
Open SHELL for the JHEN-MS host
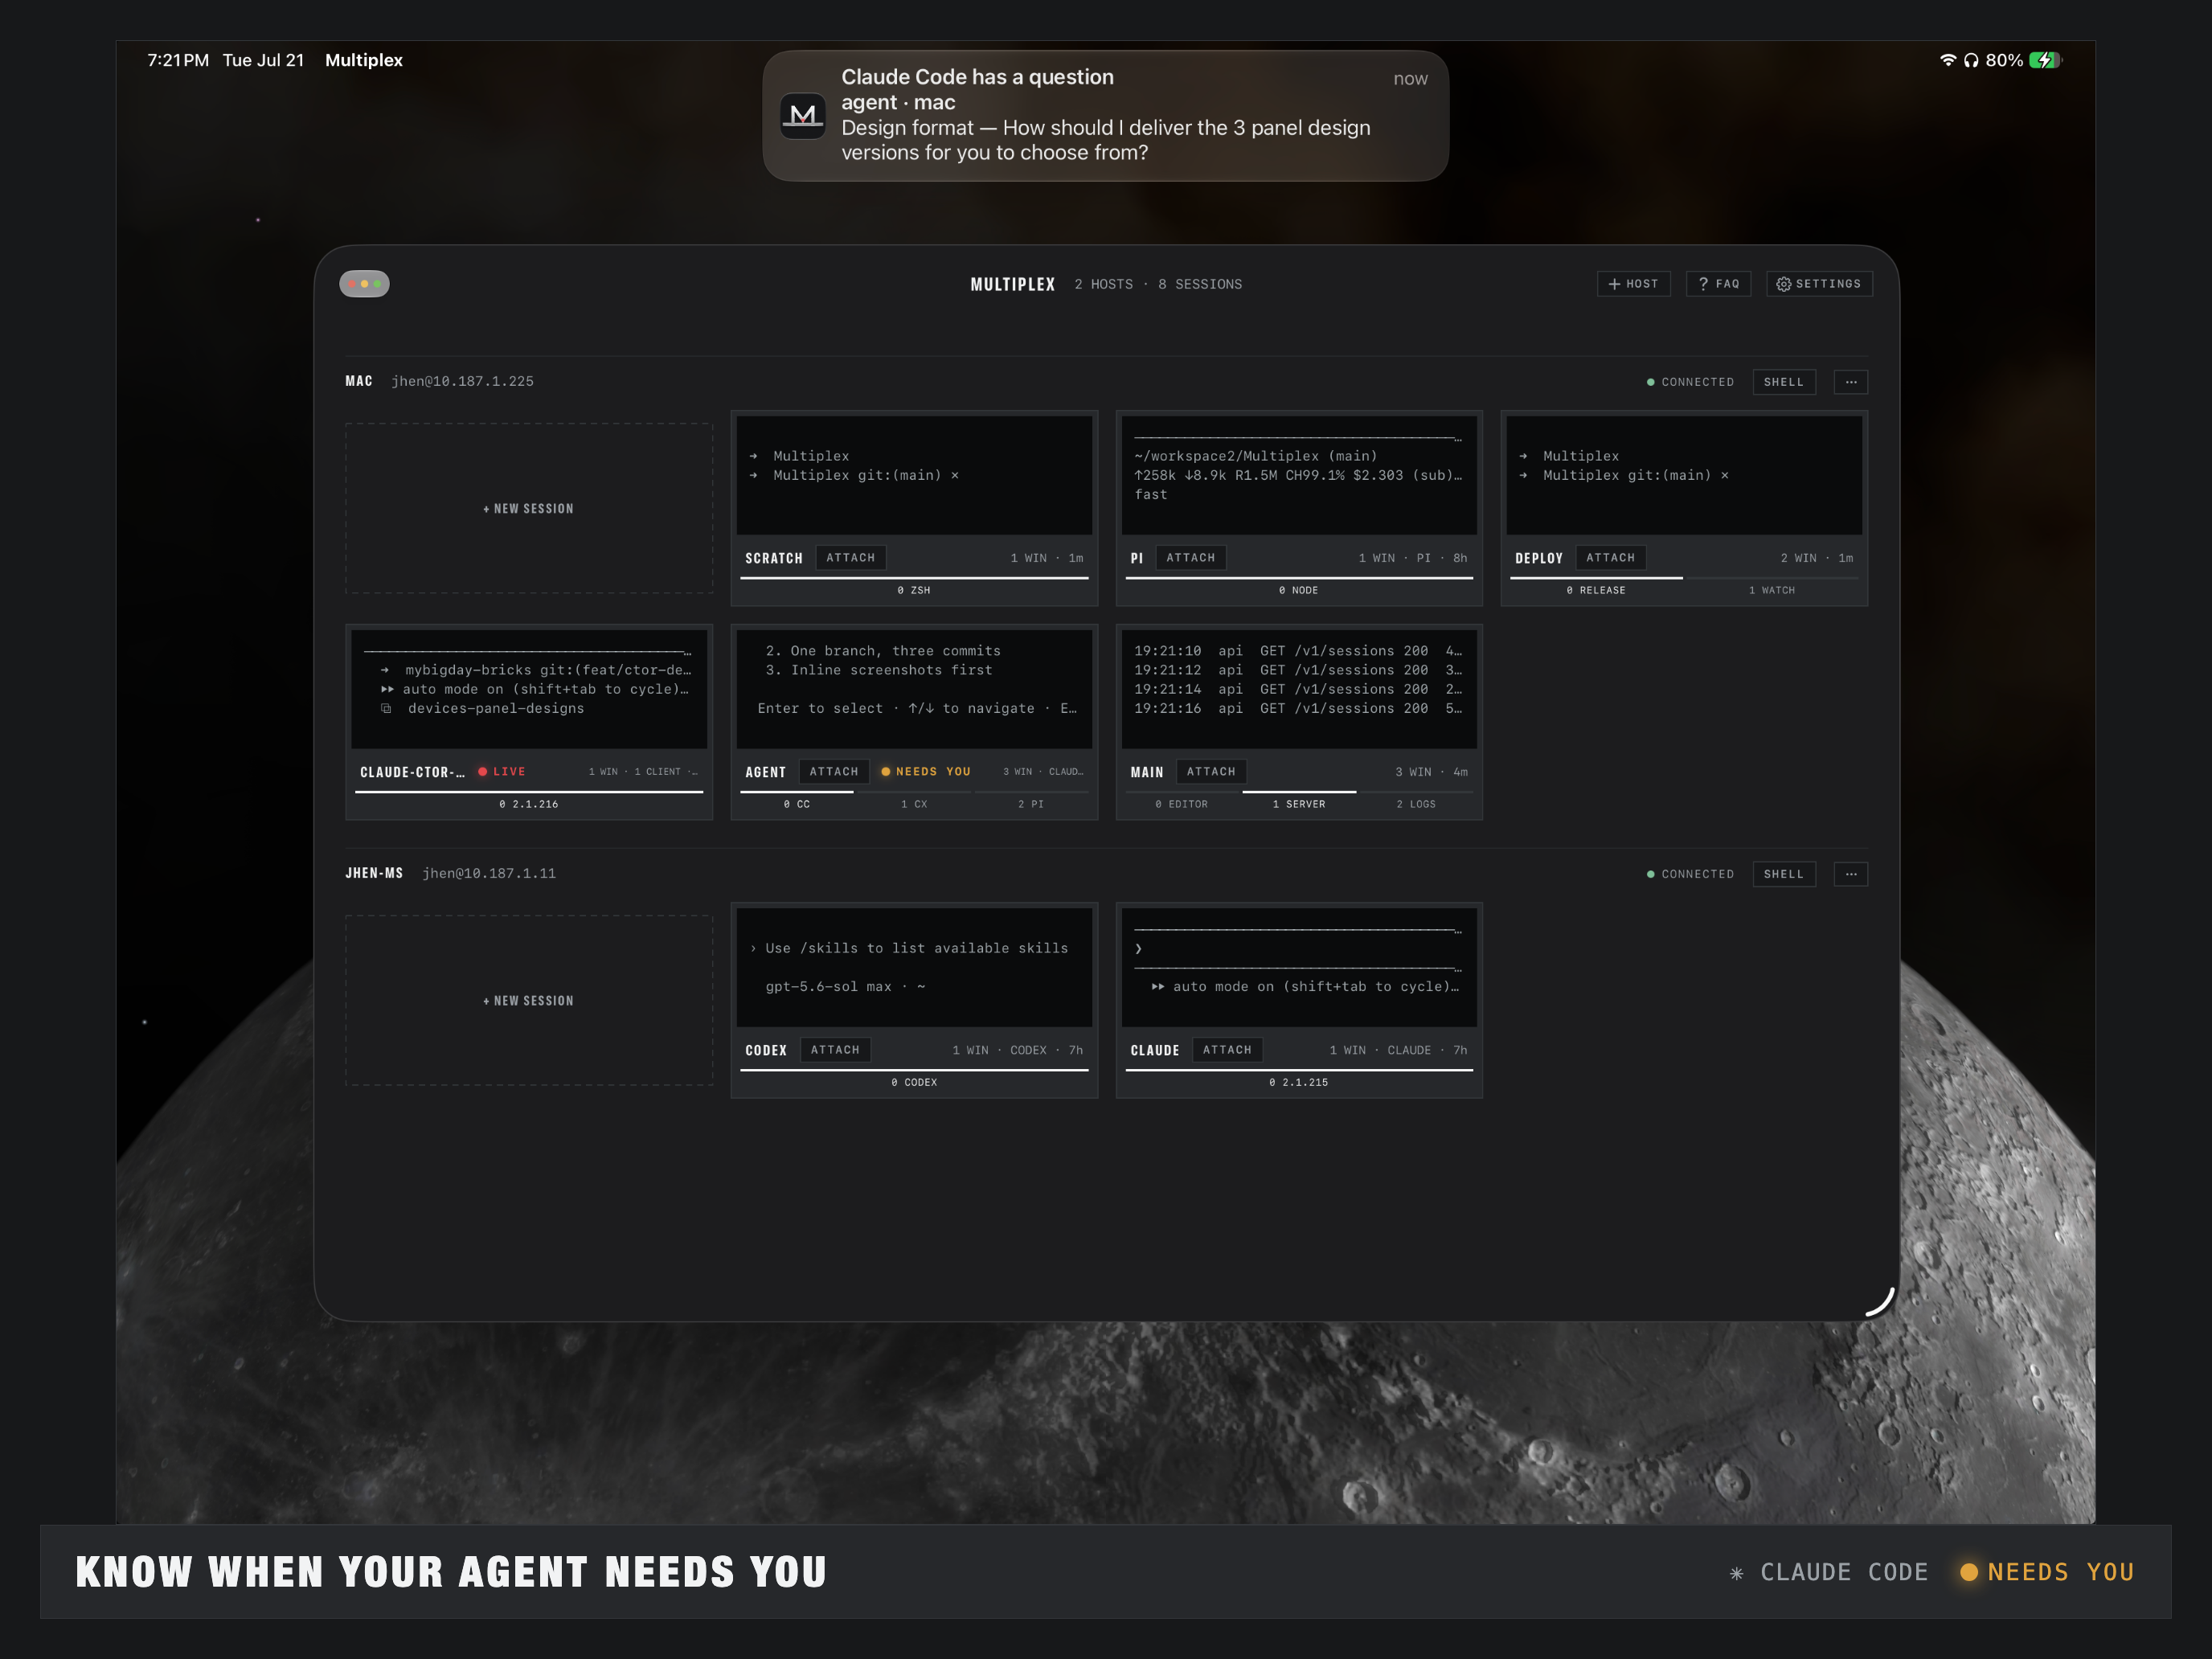click(x=1783, y=874)
